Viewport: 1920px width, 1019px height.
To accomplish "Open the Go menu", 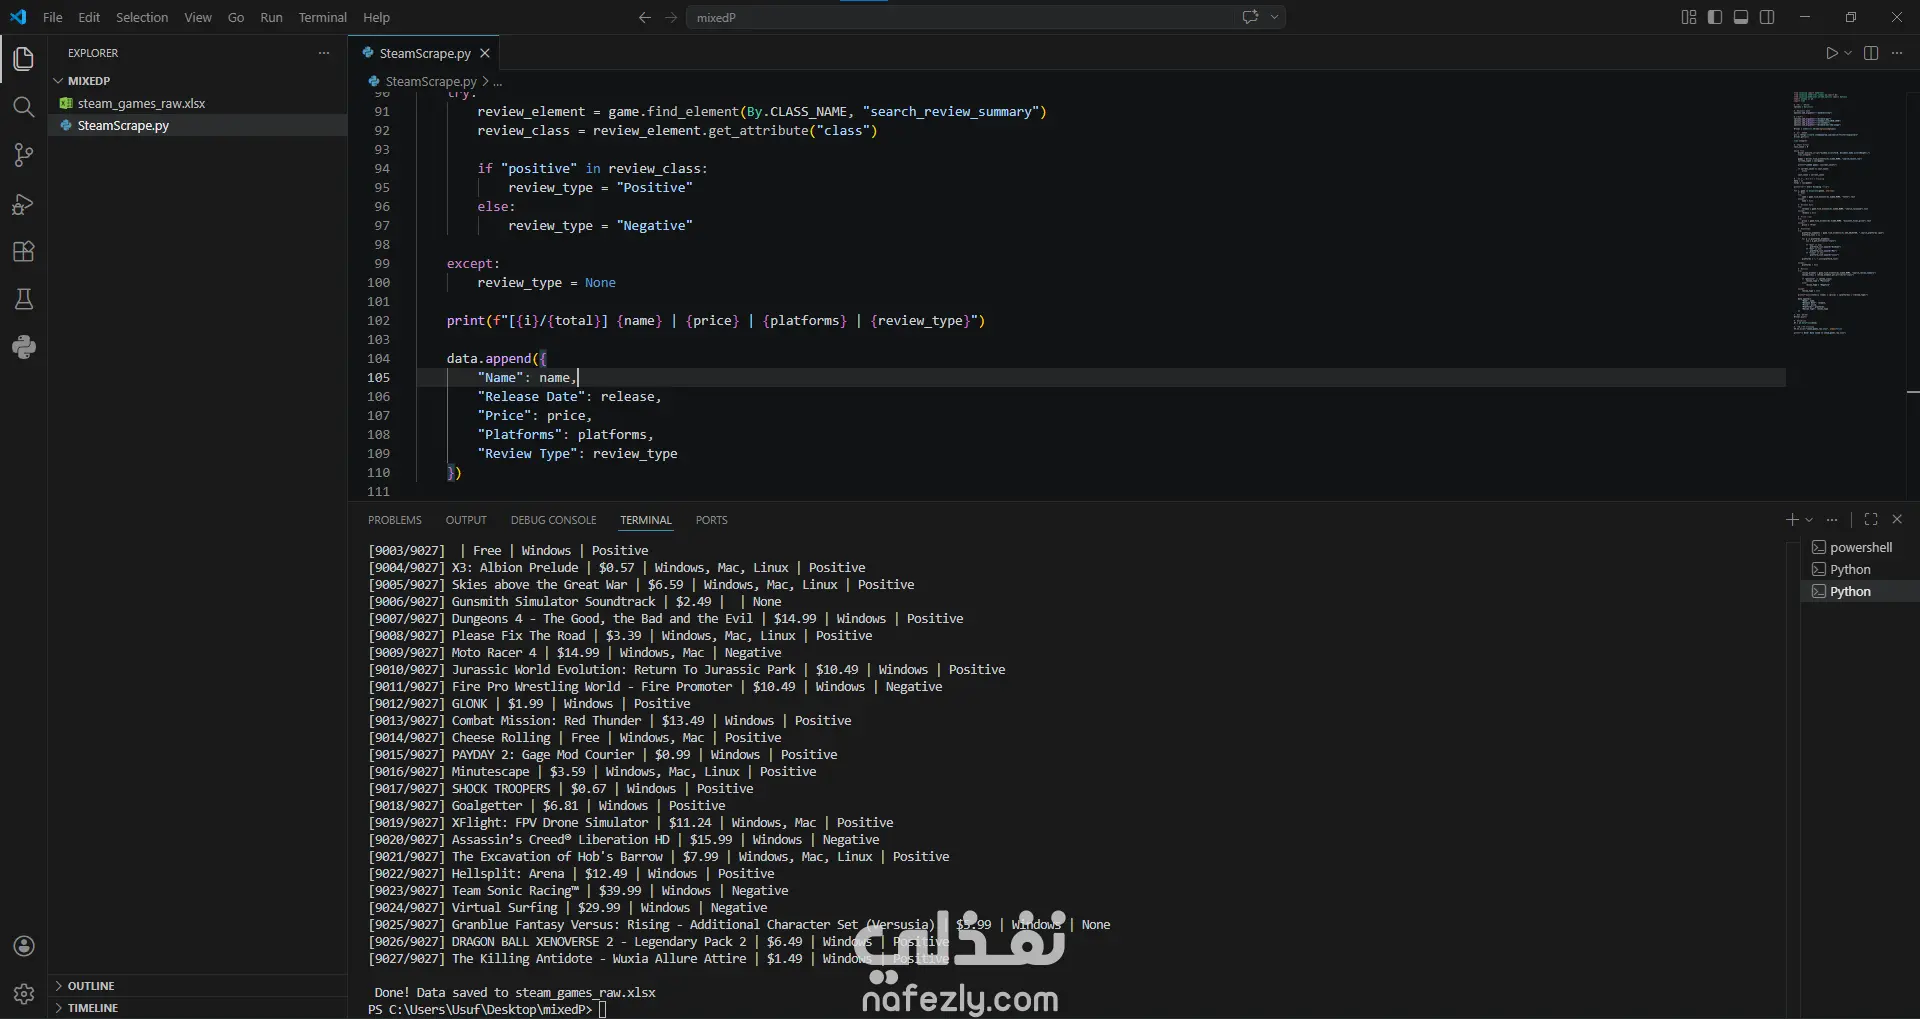I will point(236,17).
